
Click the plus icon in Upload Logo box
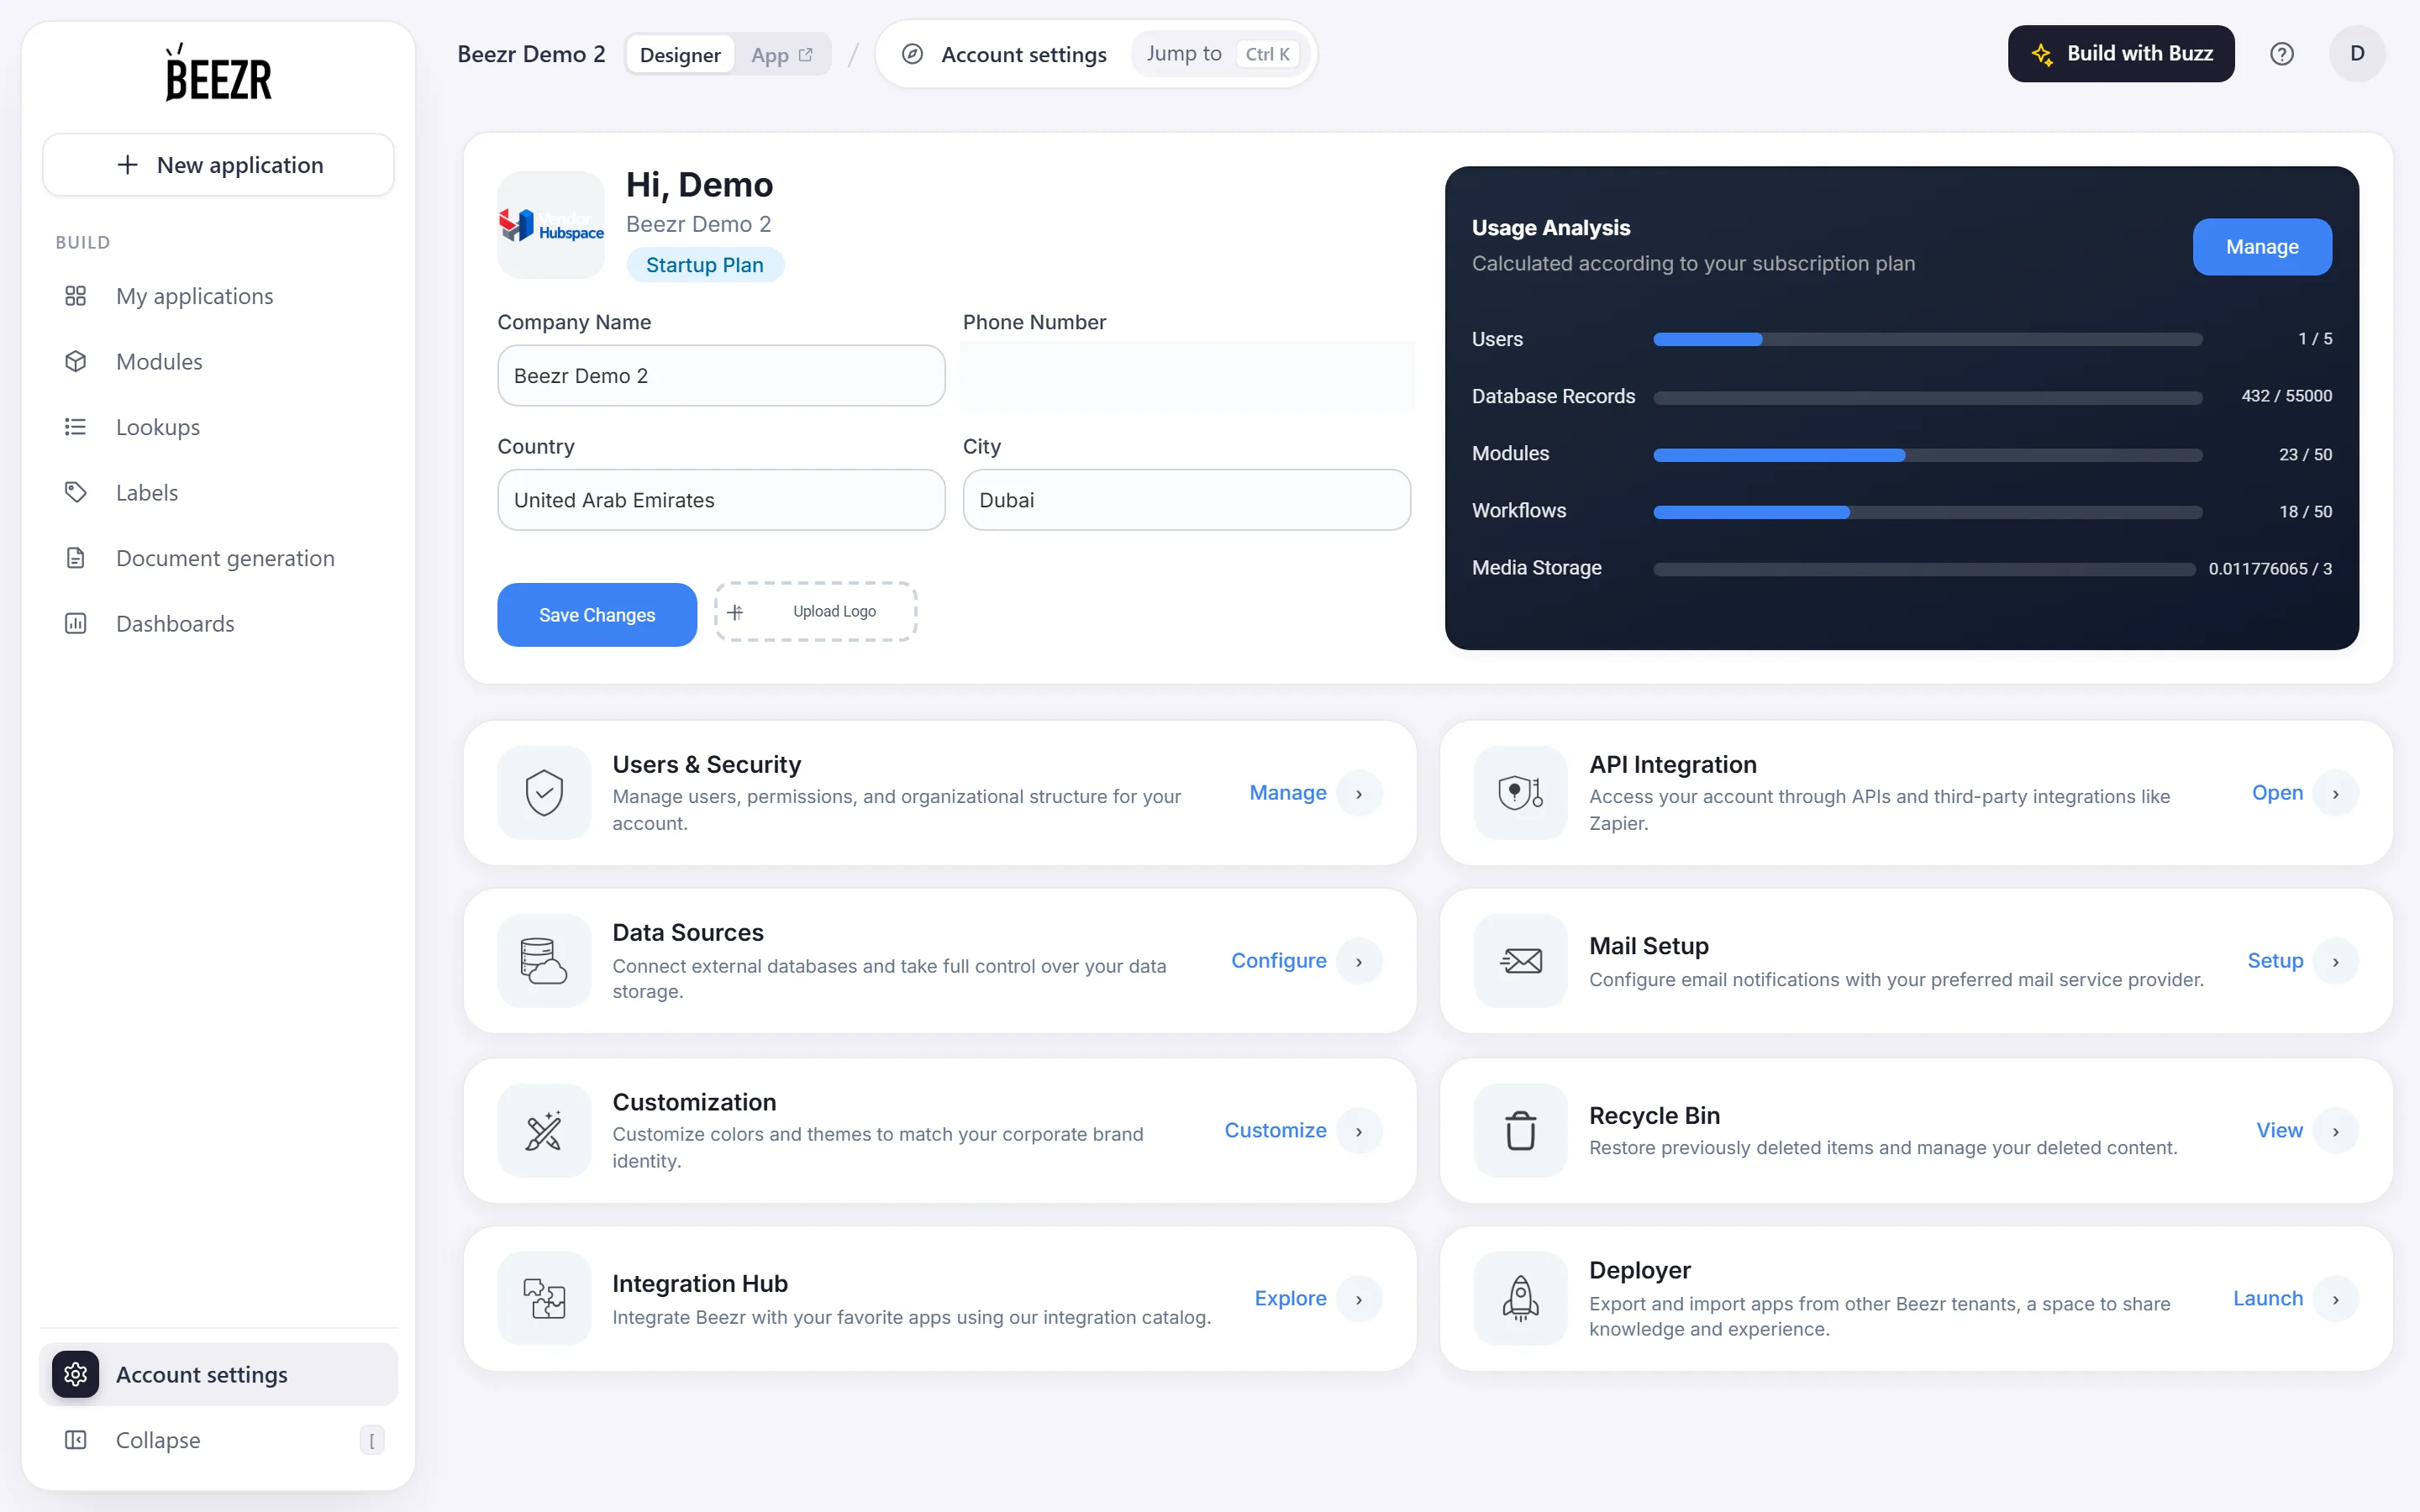(x=735, y=612)
